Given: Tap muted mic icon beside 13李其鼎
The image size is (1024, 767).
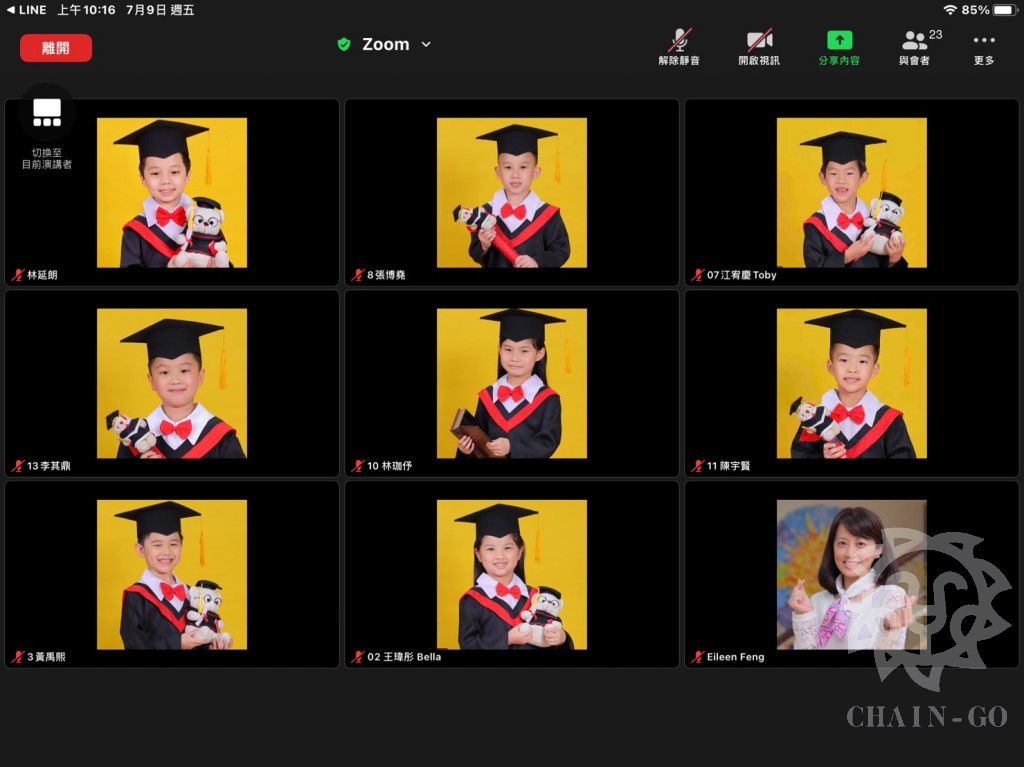Looking at the screenshot, I should 18,466.
